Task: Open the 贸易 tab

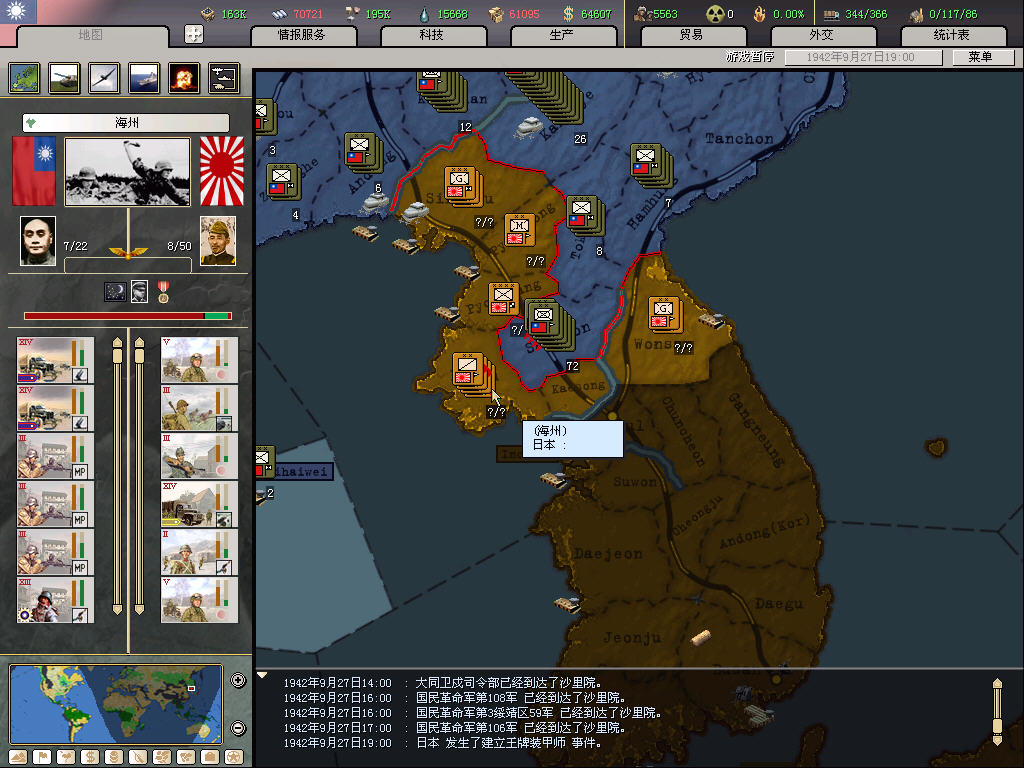Action: click(x=692, y=35)
